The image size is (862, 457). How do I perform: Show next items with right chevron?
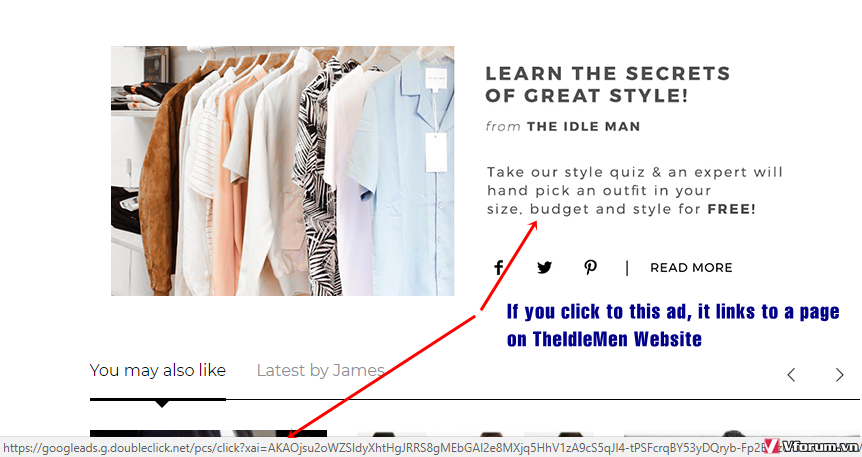(839, 375)
